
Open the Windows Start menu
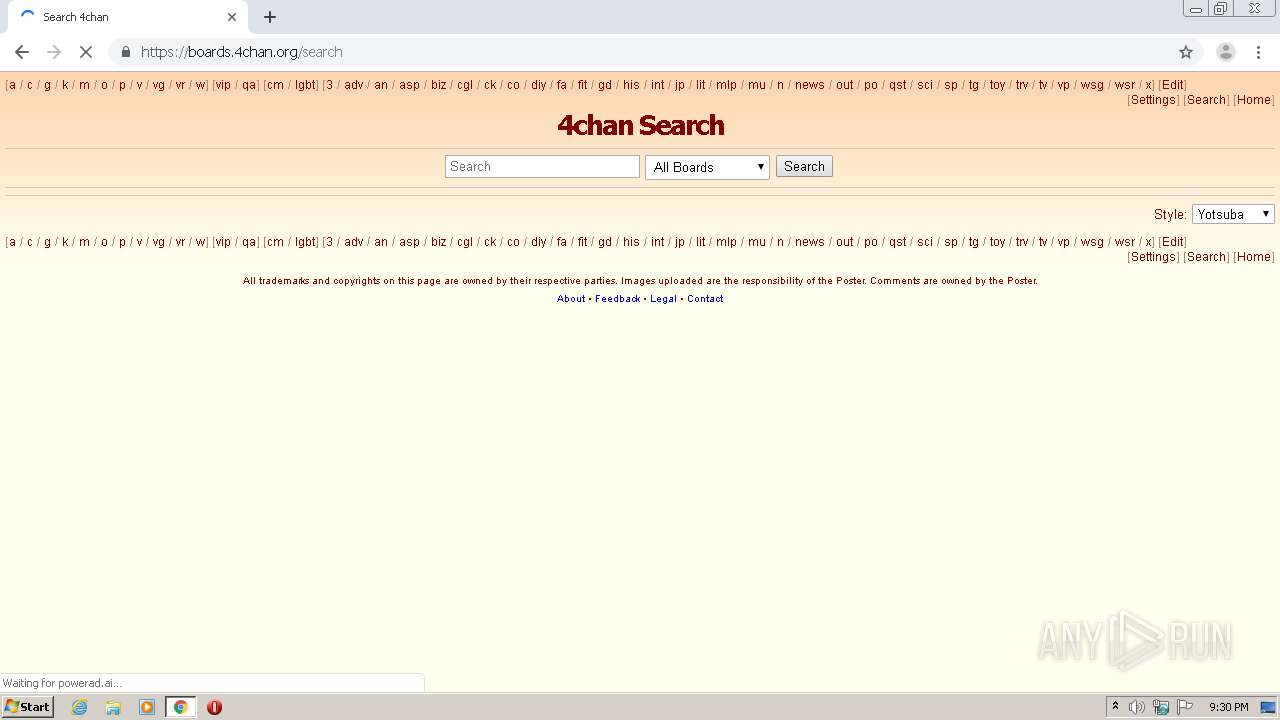click(x=27, y=707)
